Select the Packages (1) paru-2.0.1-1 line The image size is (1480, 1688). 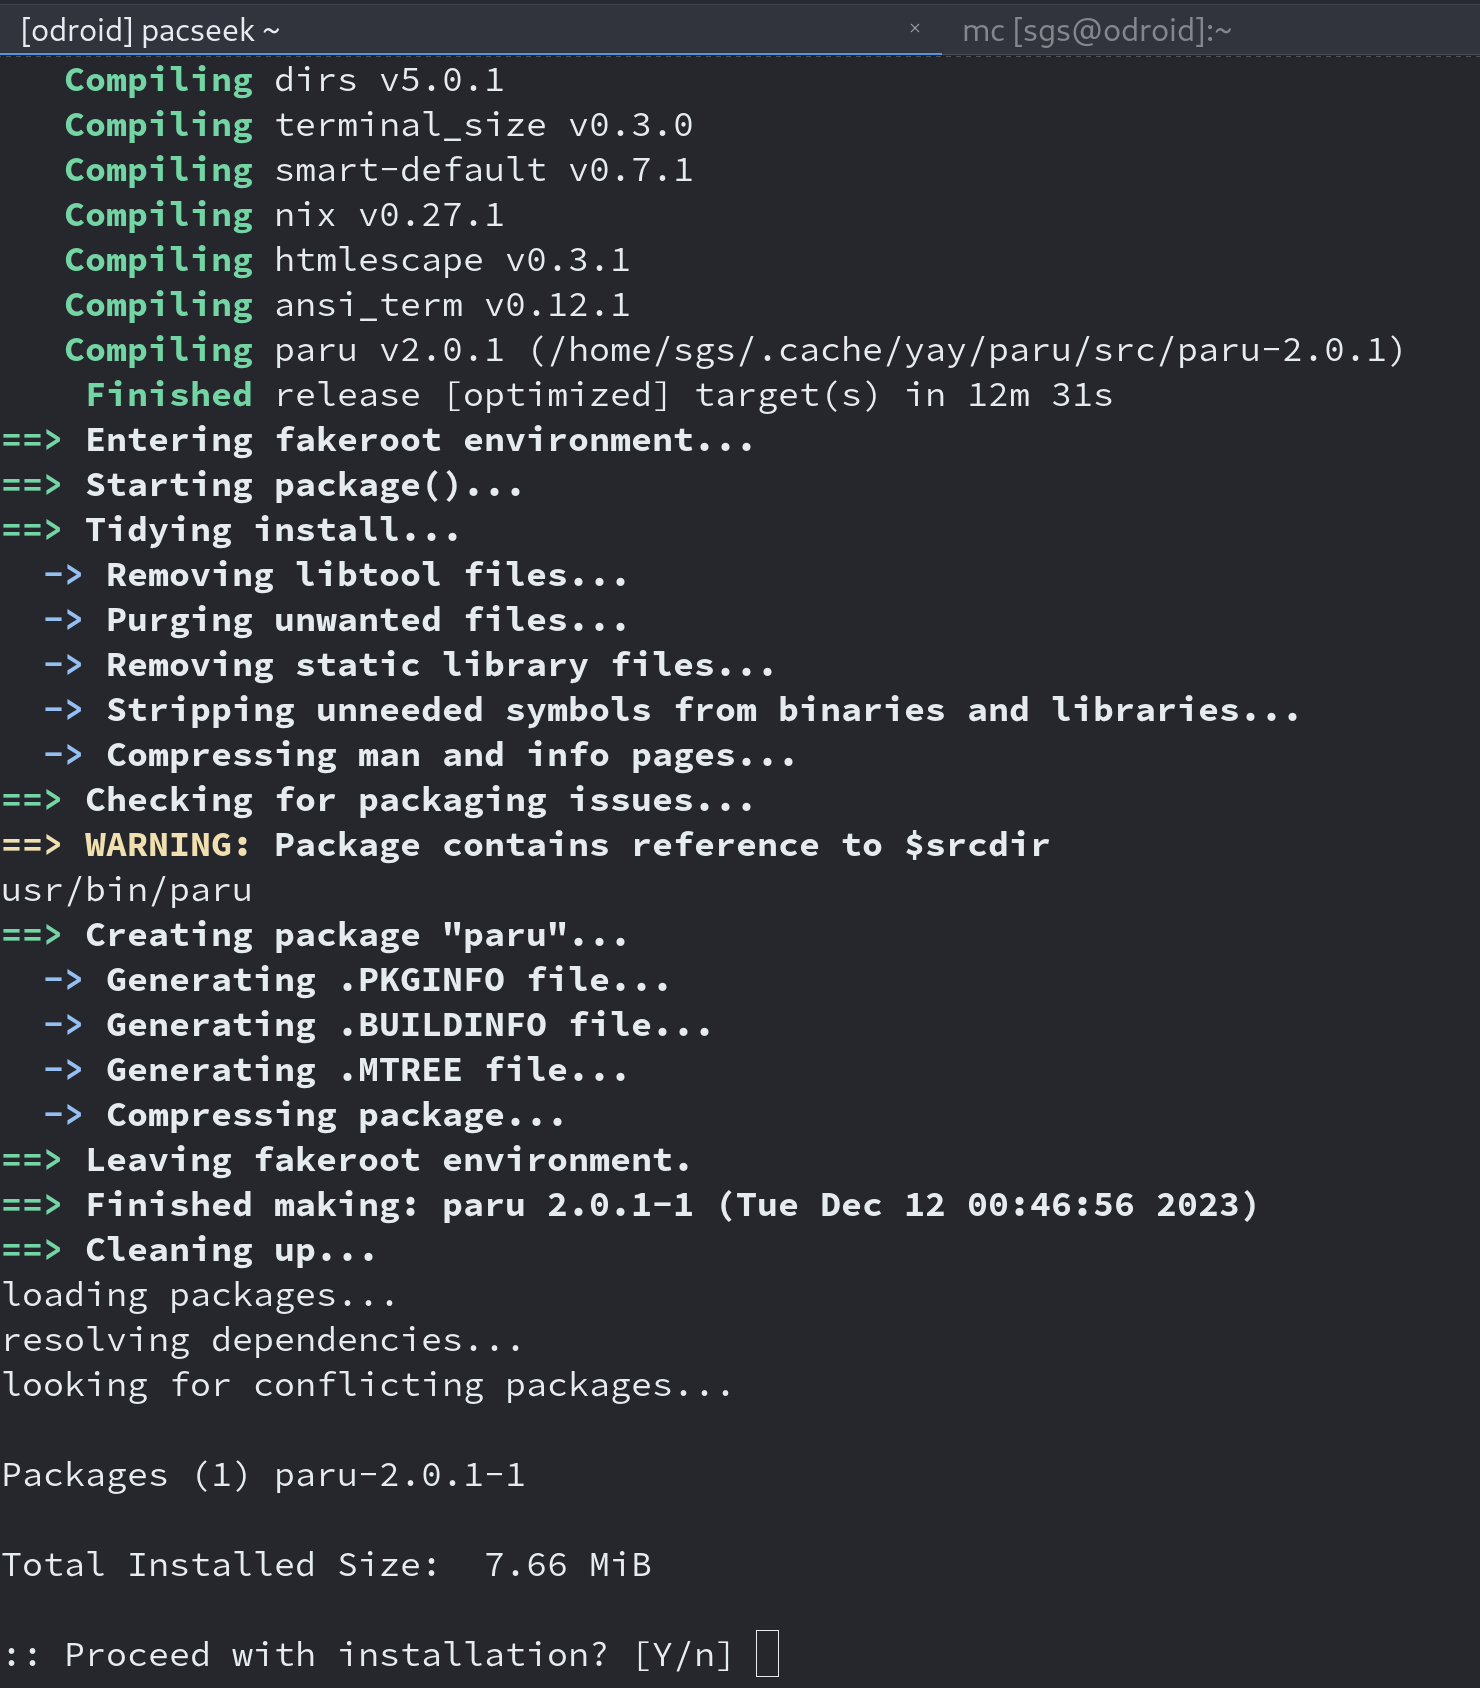(x=265, y=1474)
